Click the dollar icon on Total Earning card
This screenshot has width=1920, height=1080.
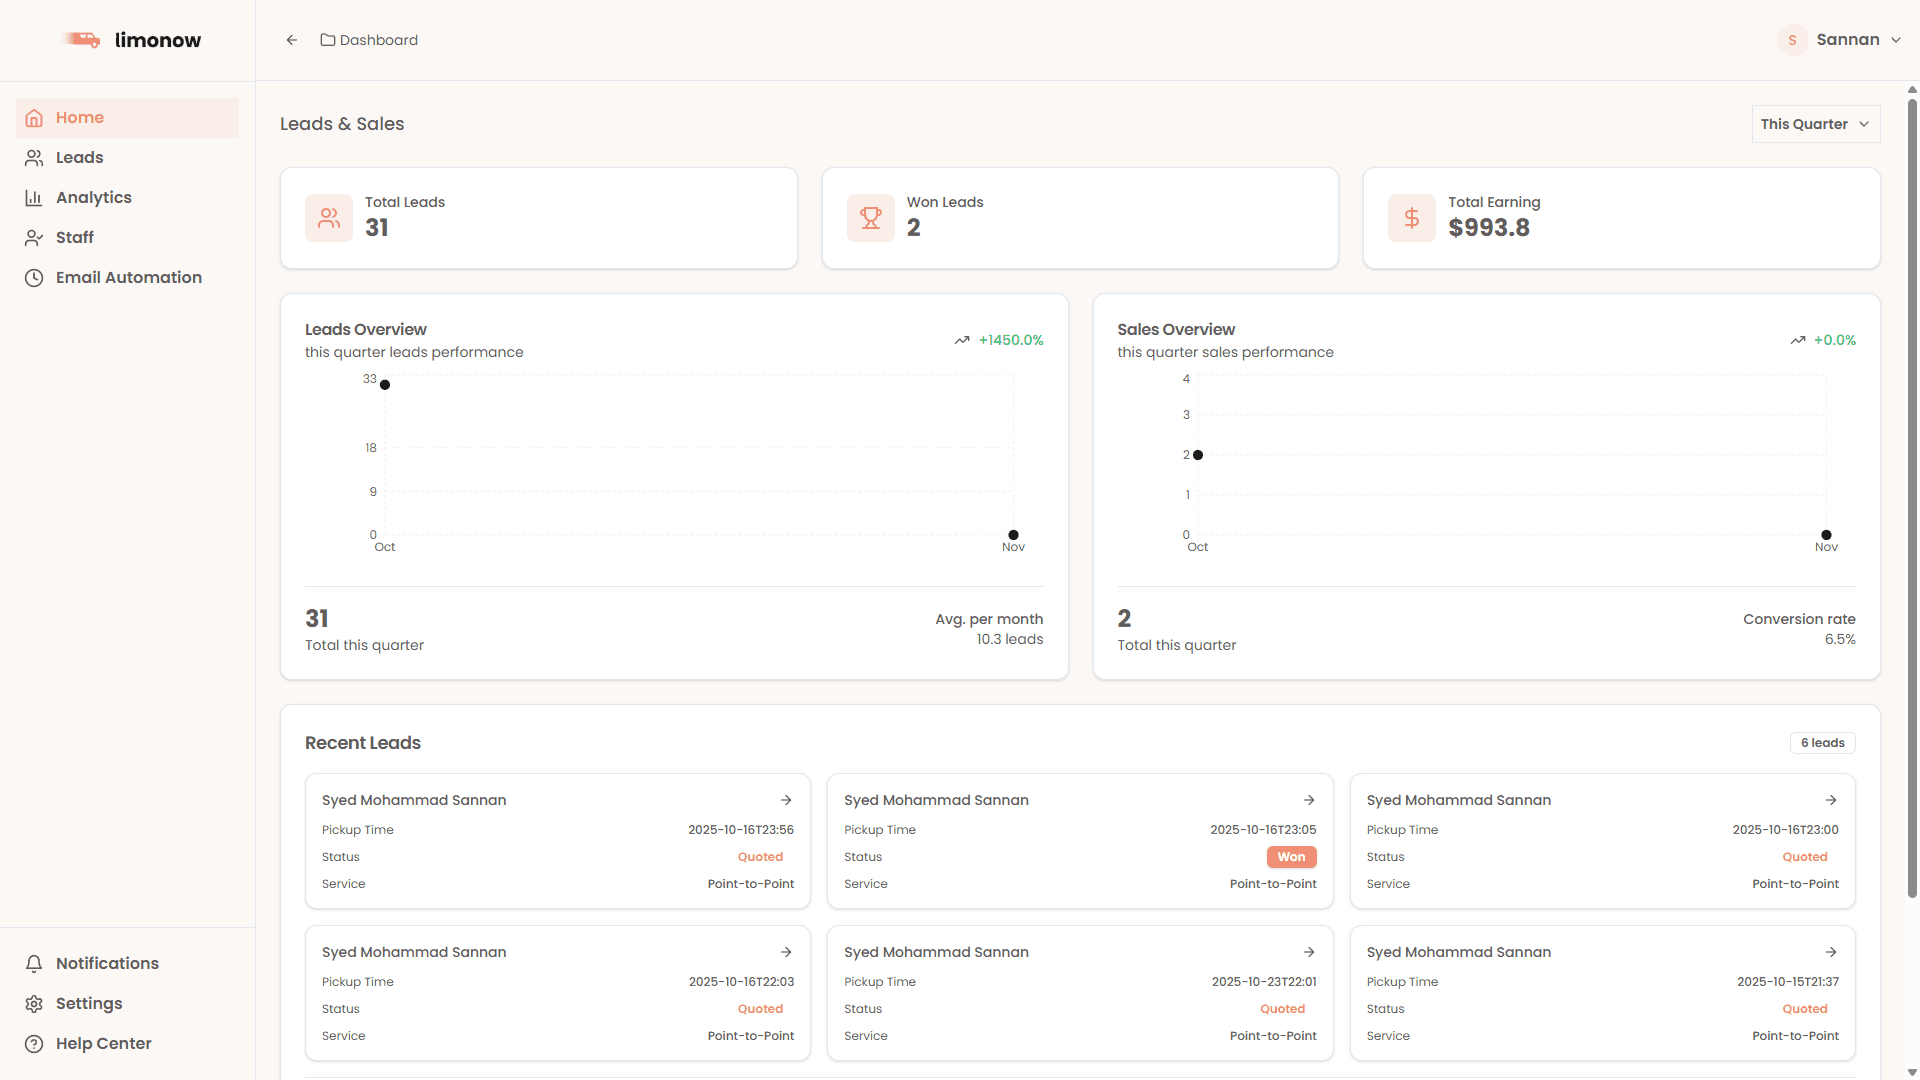coord(1411,217)
